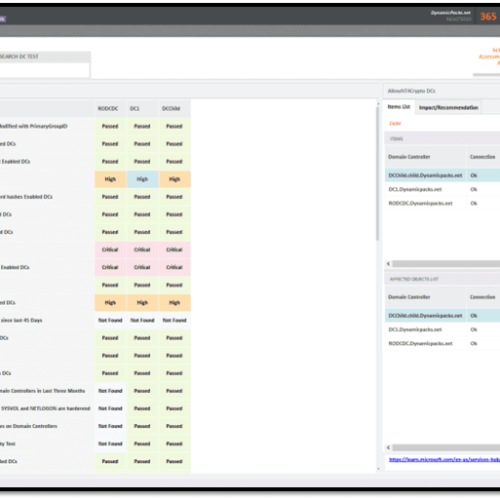Open the Impact/Recommendation tab

[x=448, y=107]
